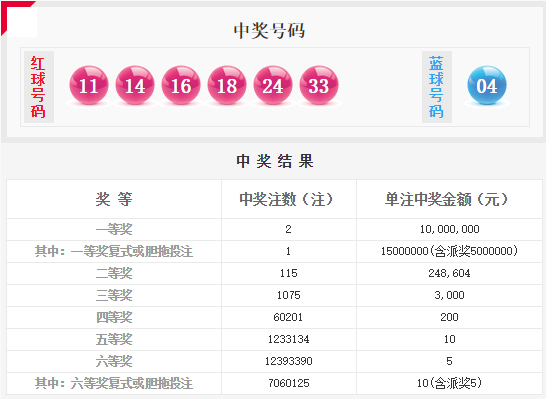Click the red ball number 16
The image size is (546, 399).
point(181,85)
